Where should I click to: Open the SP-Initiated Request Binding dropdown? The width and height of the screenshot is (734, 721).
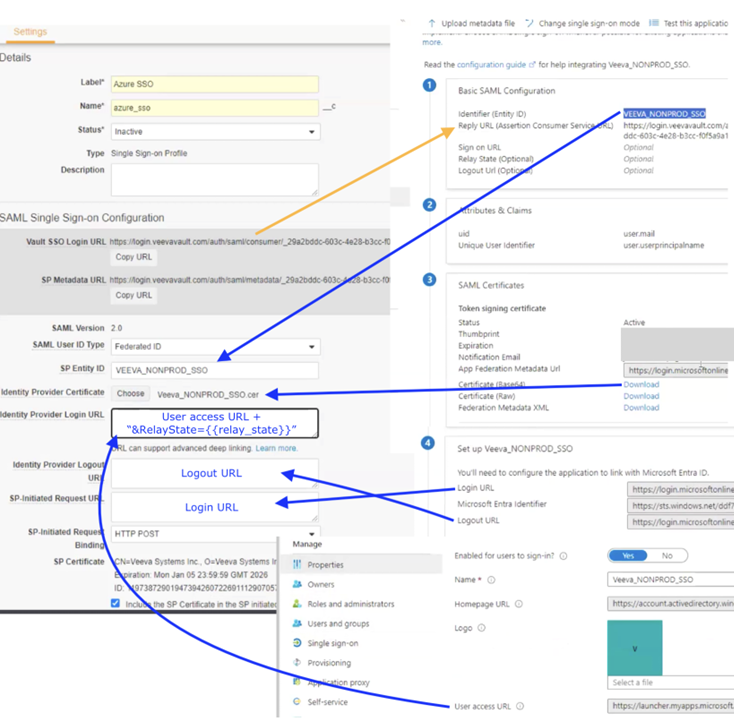(x=215, y=534)
